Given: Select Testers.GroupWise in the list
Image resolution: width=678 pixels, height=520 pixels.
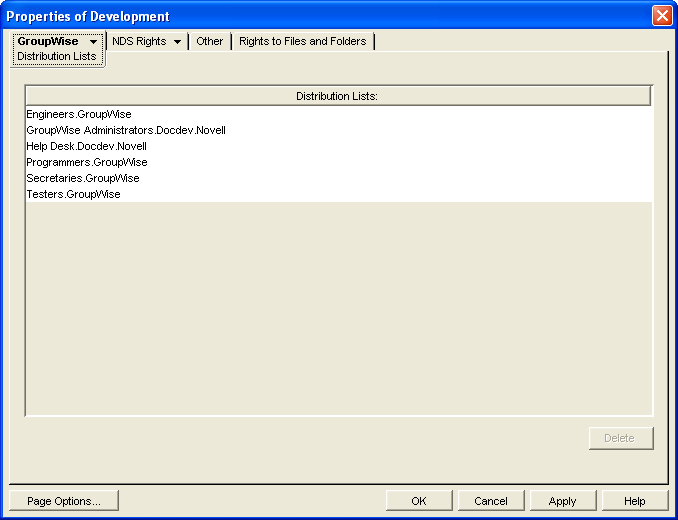Looking at the screenshot, I should 339,194.
